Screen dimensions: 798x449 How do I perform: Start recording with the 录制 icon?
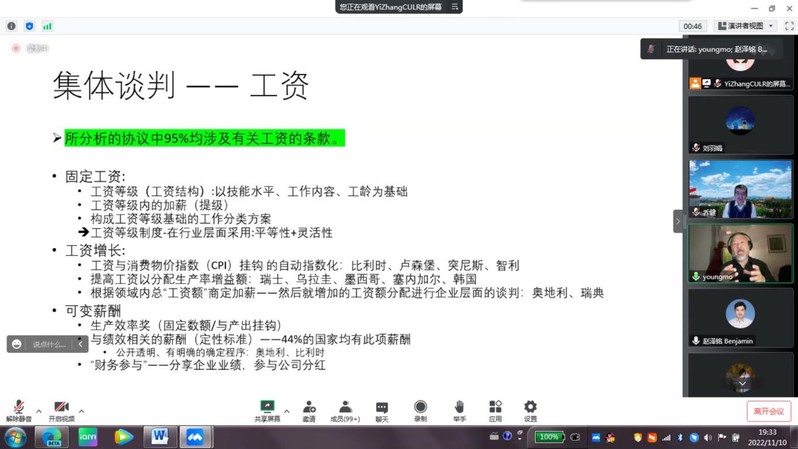click(420, 408)
